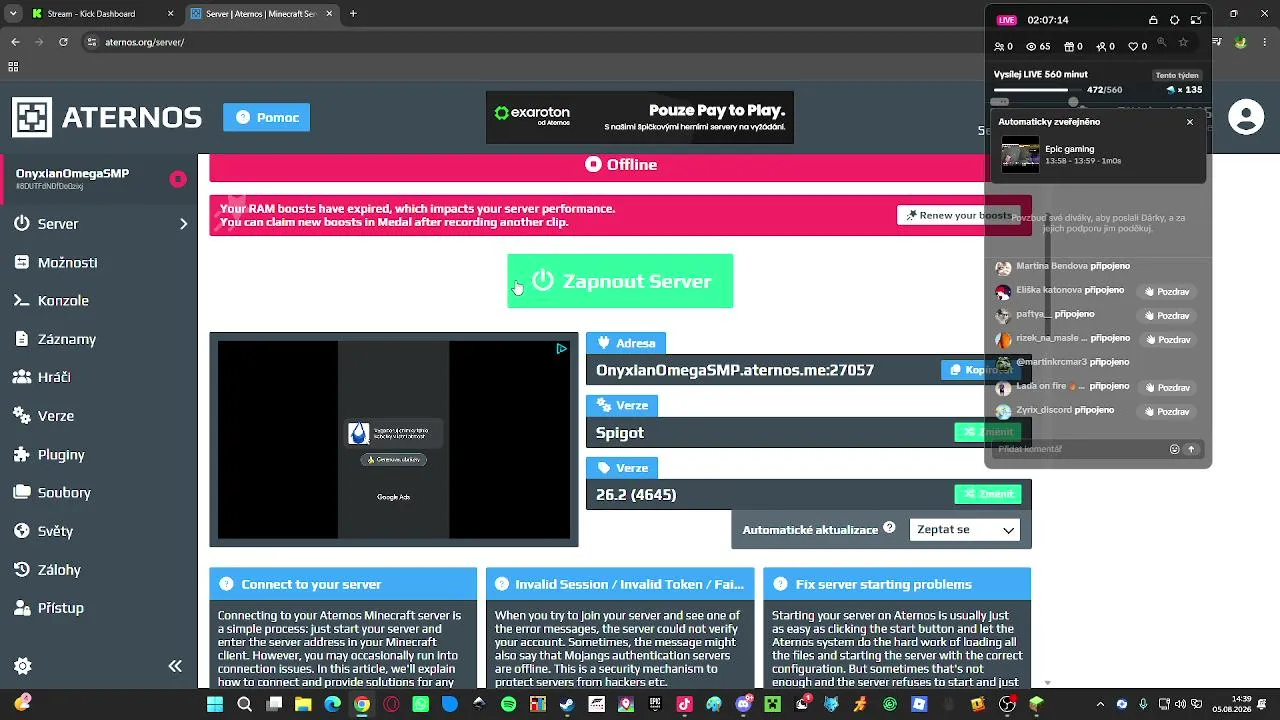Show hidden system tray icons

pyautogui.click(x=1100, y=704)
